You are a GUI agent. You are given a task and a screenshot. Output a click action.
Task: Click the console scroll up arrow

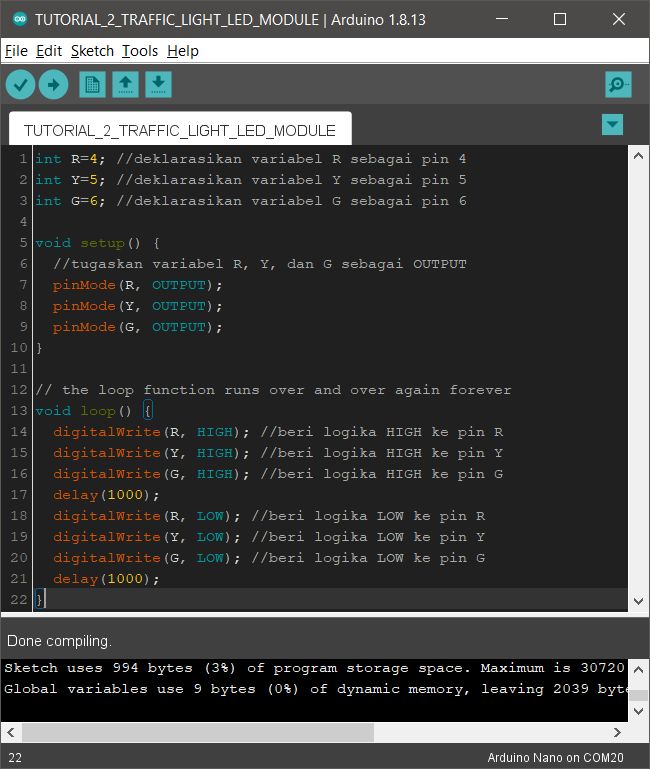pos(638,669)
